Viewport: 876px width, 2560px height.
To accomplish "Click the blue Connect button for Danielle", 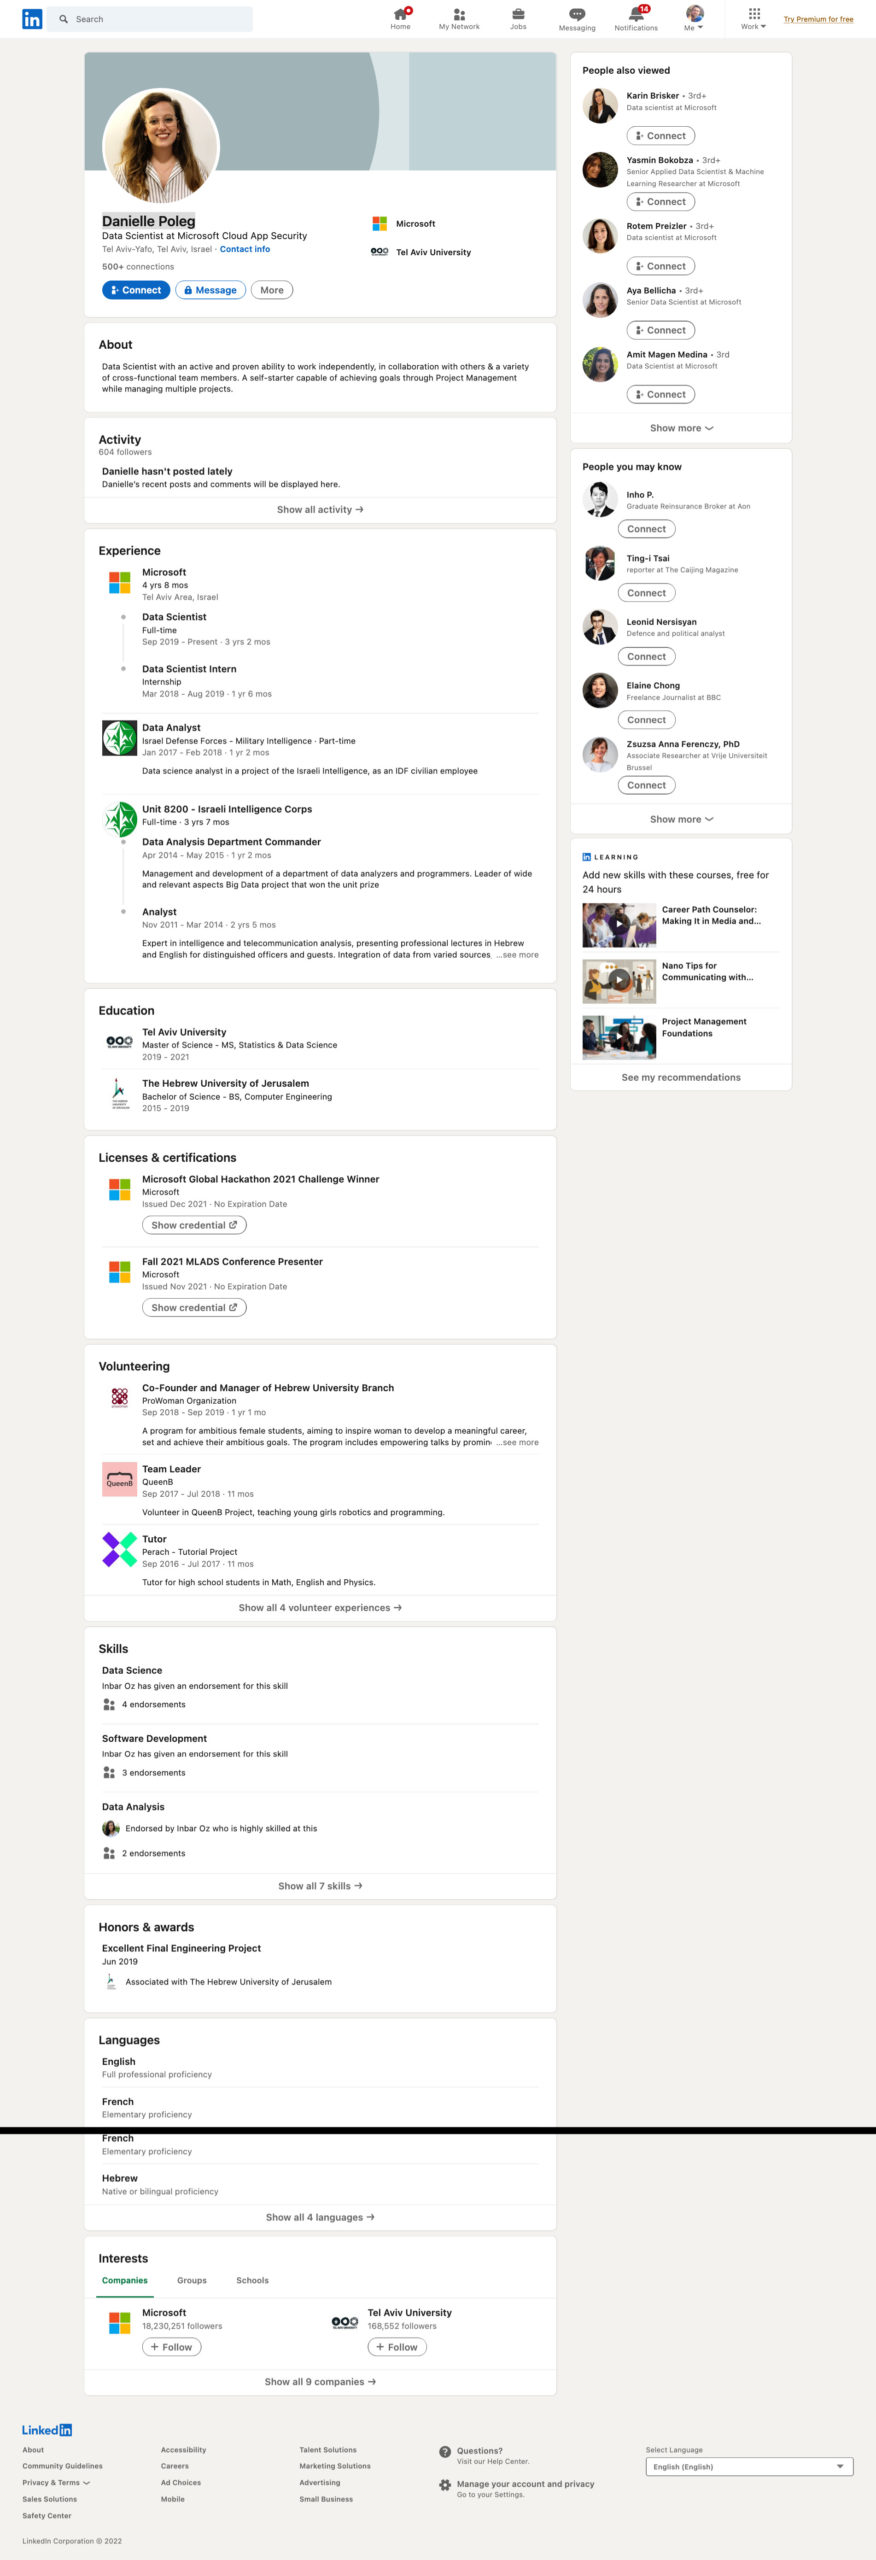I will (x=135, y=290).
